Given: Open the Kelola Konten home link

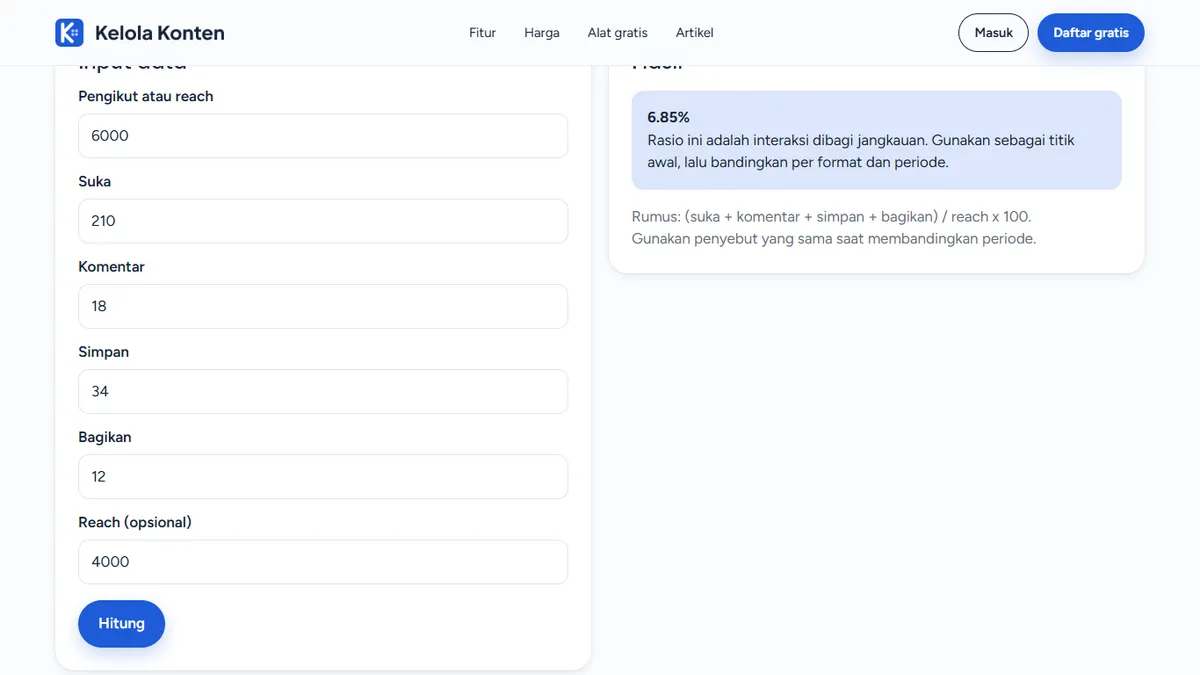Looking at the screenshot, I should coord(140,32).
